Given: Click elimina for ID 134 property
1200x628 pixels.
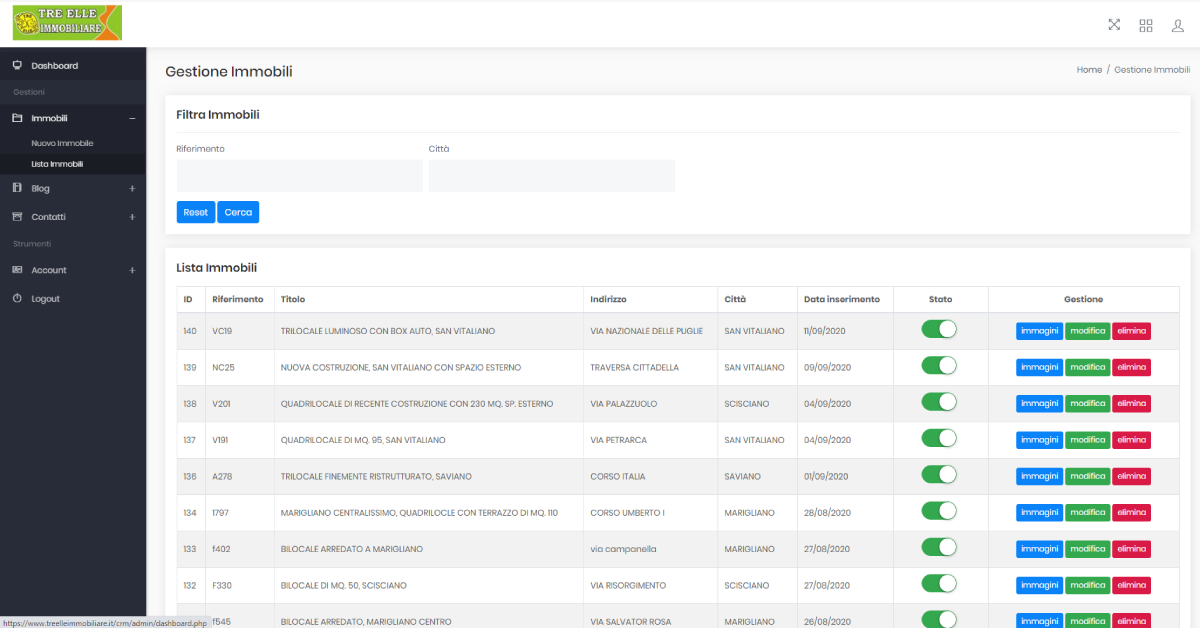Looking at the screenshot, I should click(1131, 512).
